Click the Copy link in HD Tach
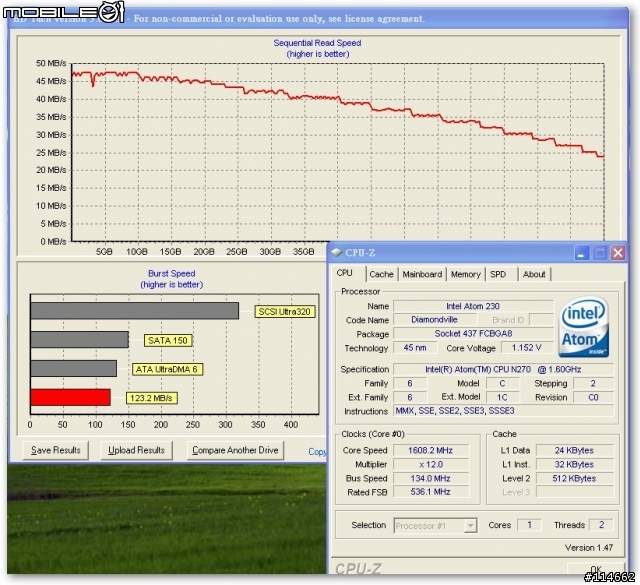 coord(317,452)
